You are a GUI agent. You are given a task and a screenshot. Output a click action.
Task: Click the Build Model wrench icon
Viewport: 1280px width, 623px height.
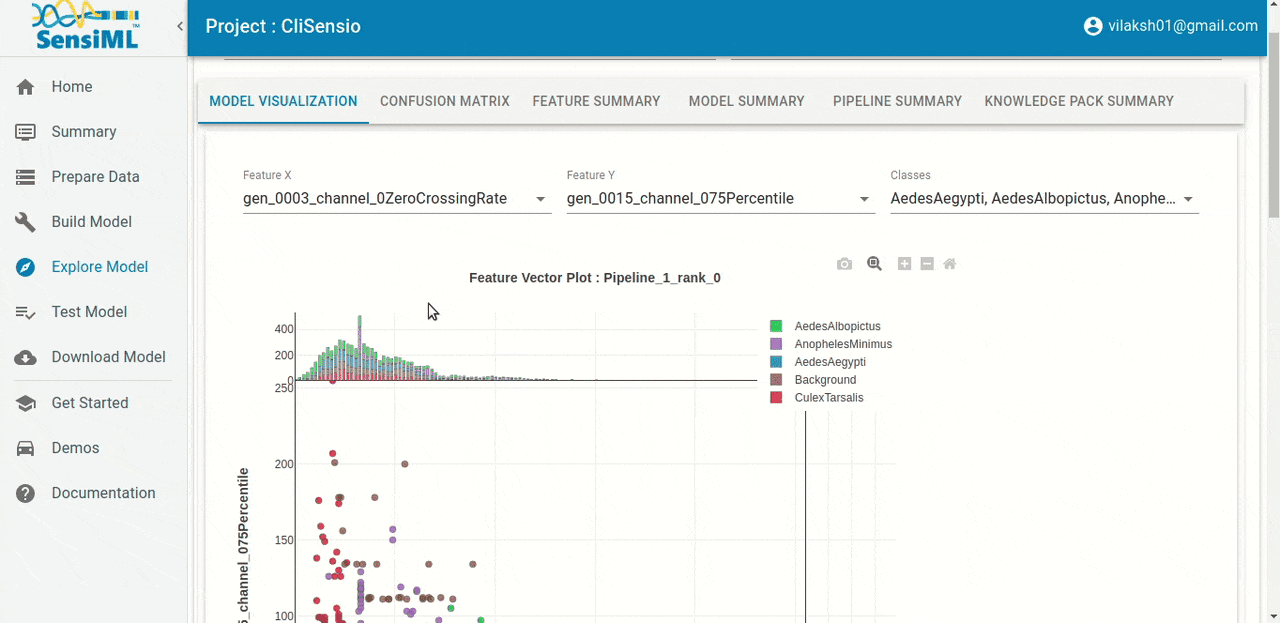click(x=26, y=222)
